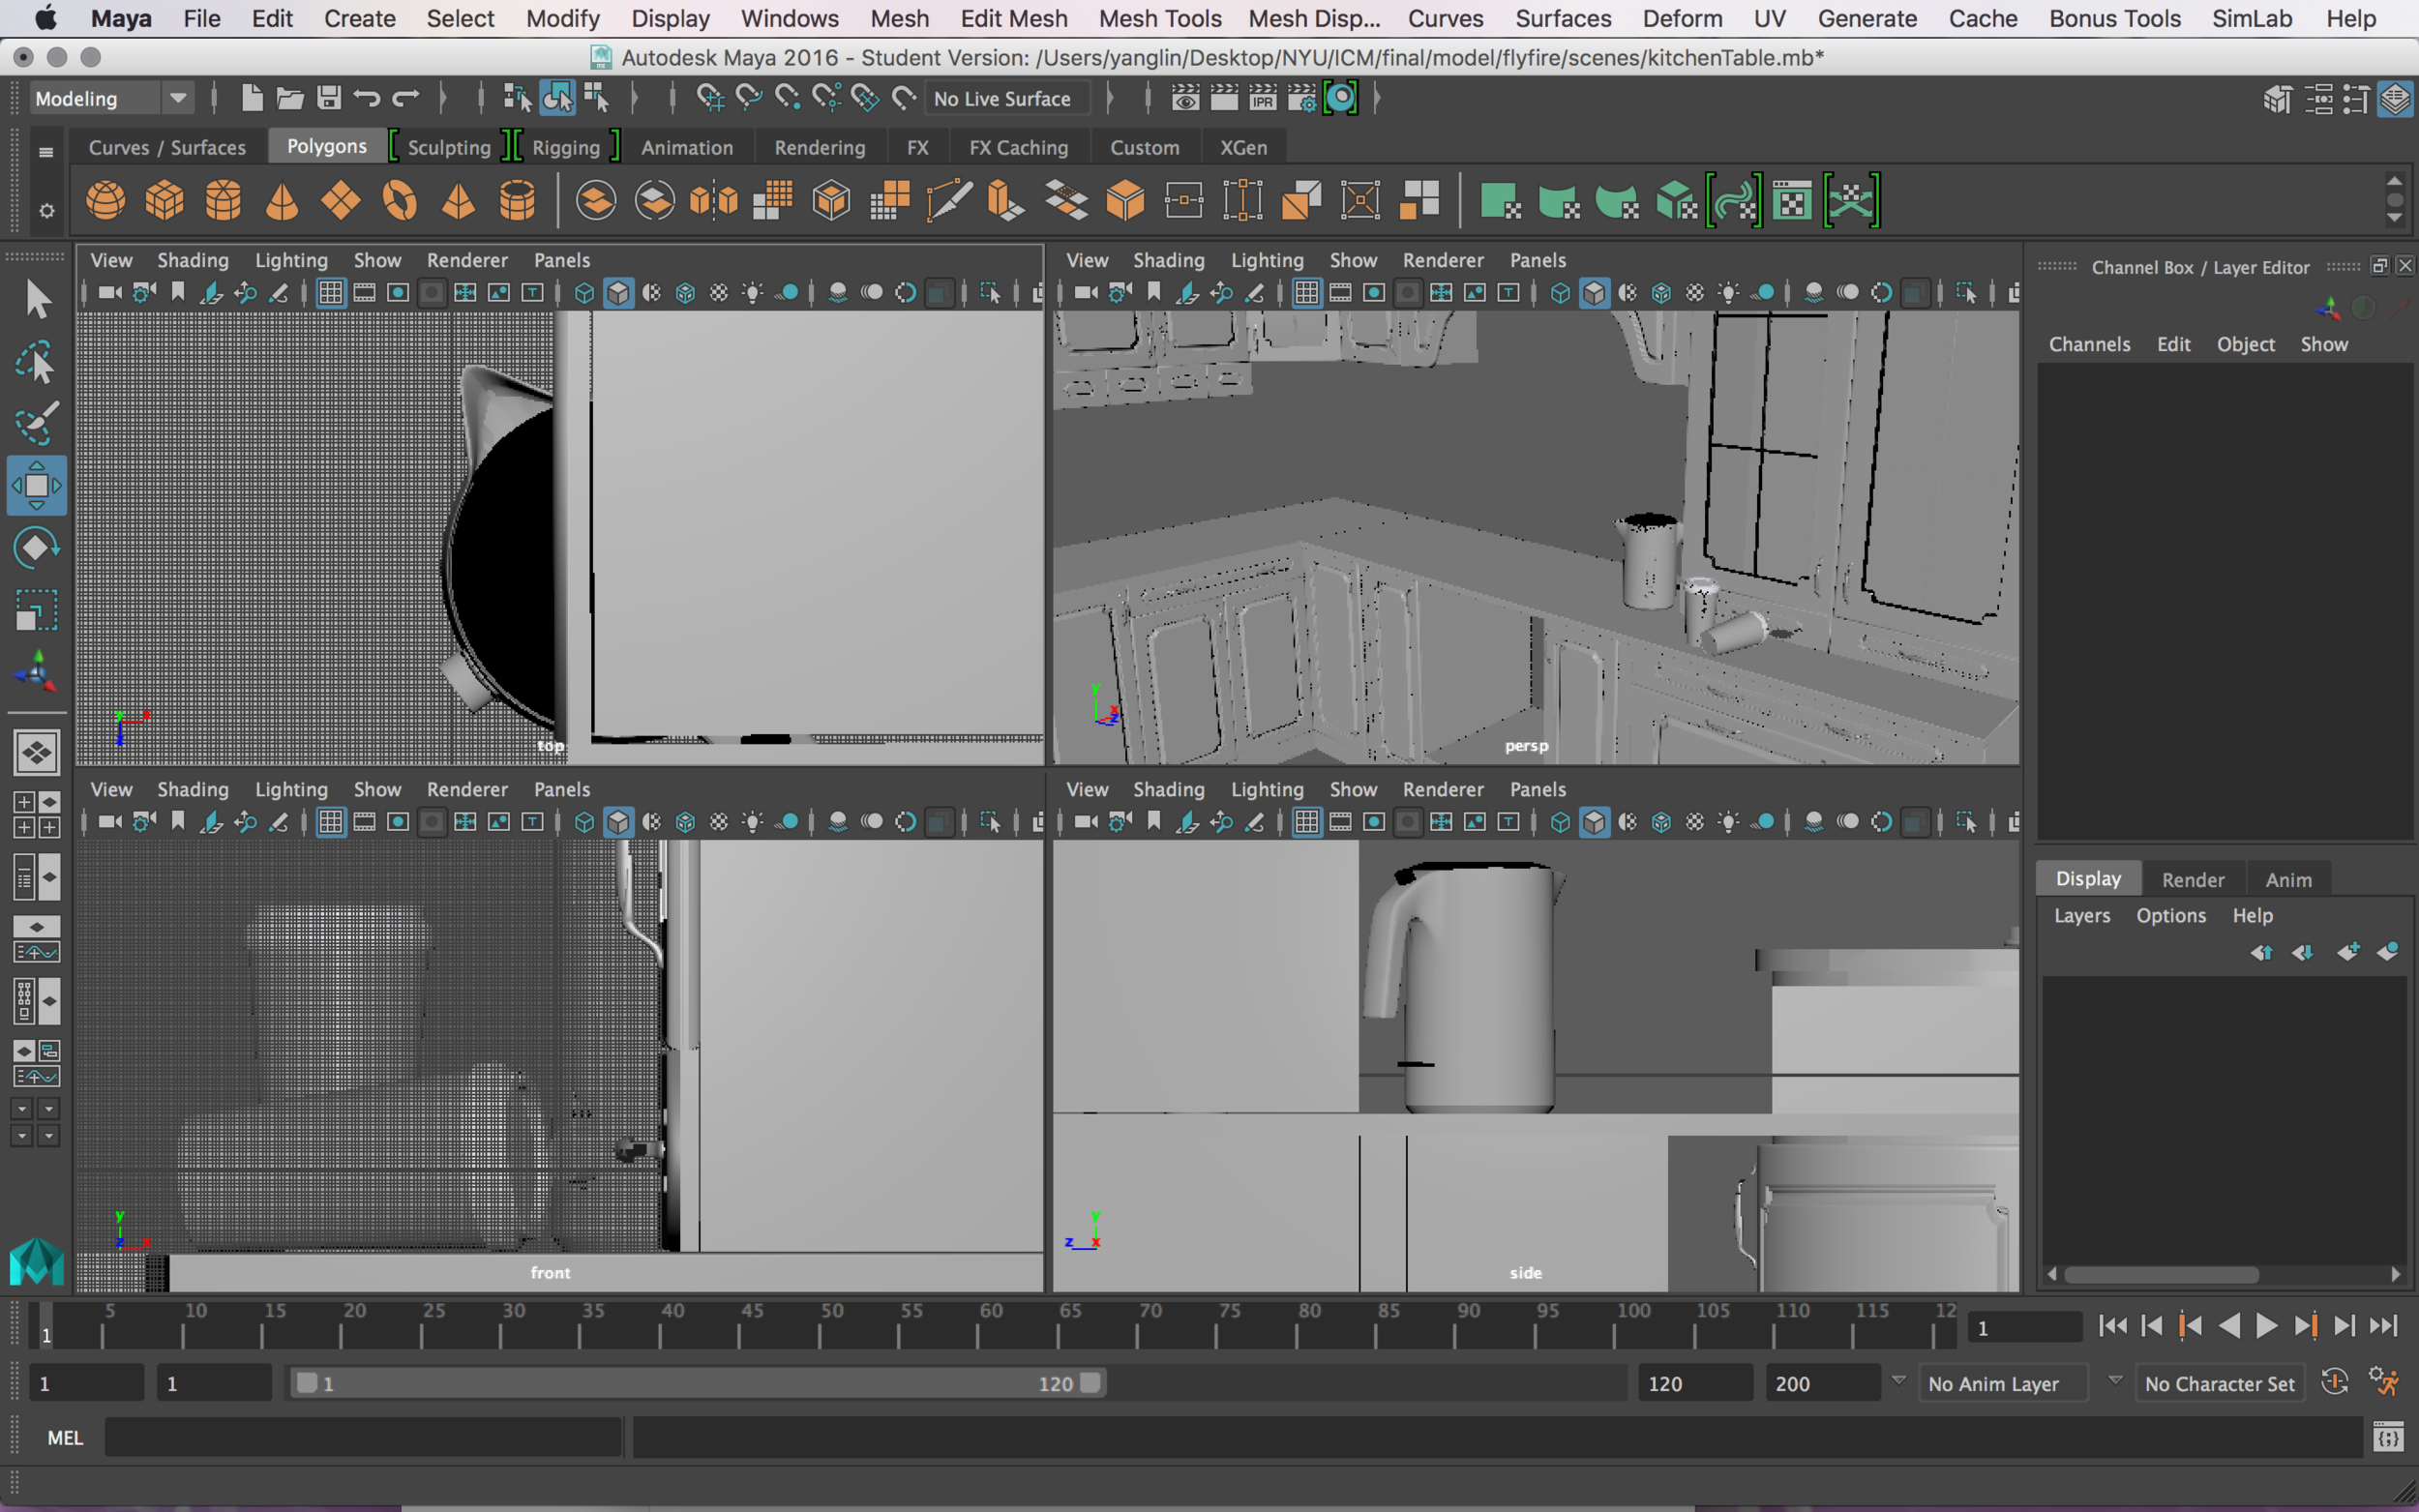Viewport: 2419px width, 1512px height.
Task: Activate the Rotate tool in toolbox
Action: [x=37, y=548]
